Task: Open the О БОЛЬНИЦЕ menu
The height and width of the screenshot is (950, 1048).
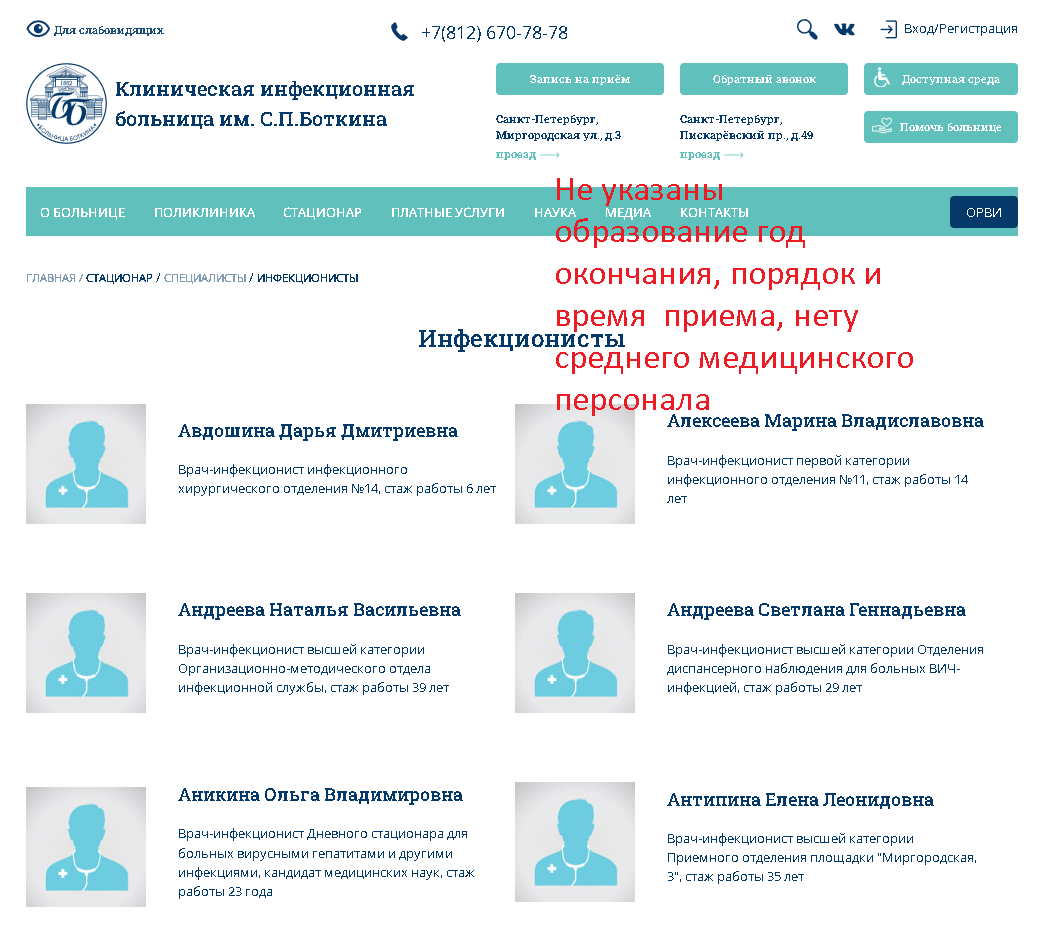Action: tap(83, 212)
